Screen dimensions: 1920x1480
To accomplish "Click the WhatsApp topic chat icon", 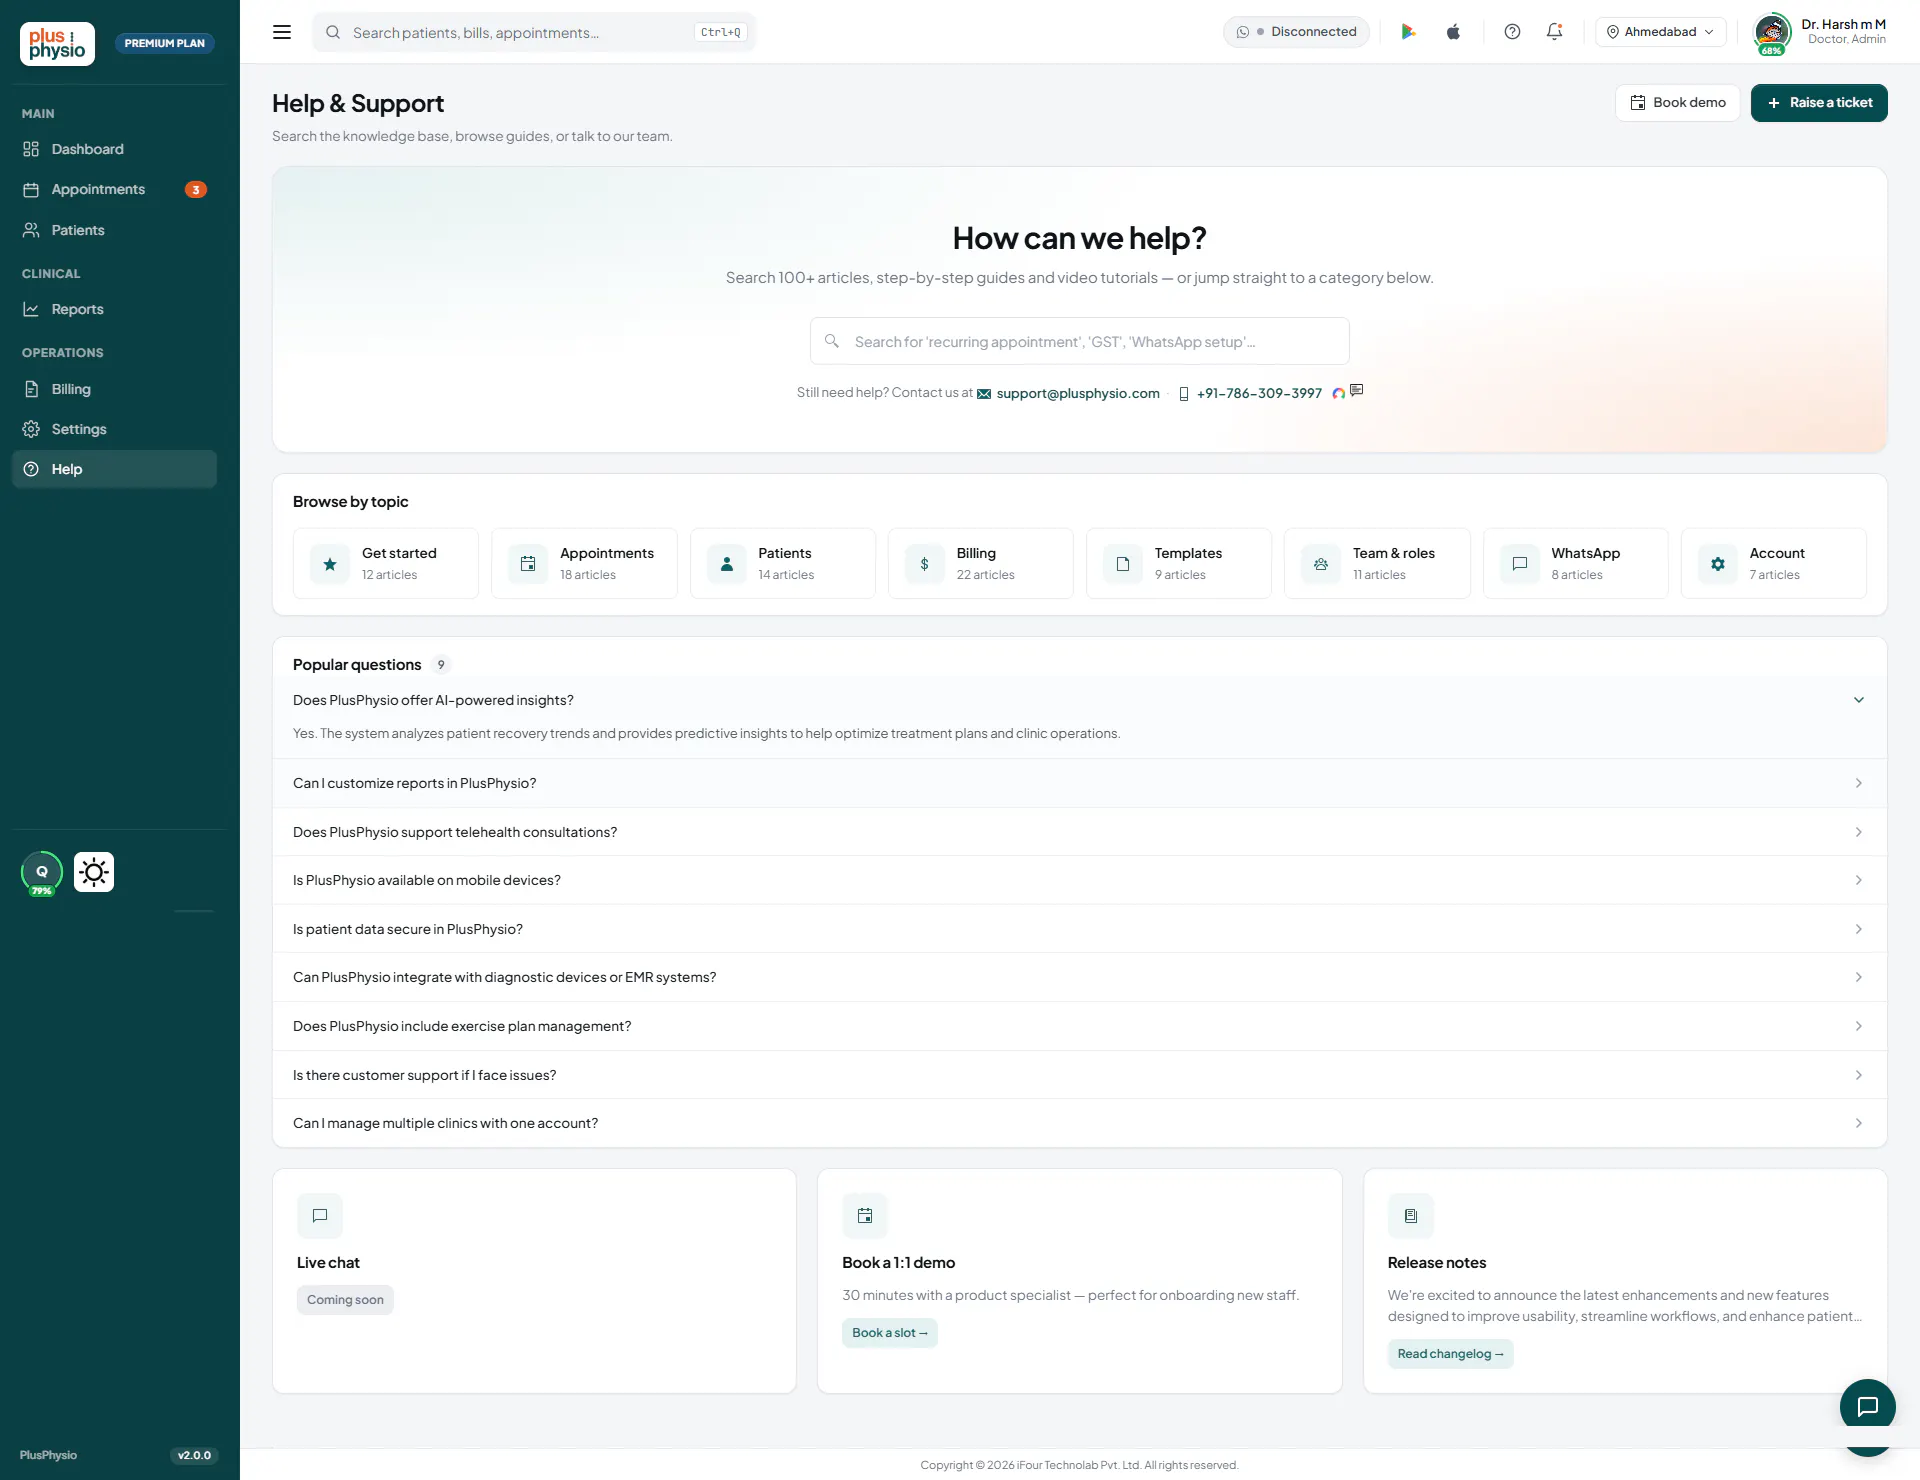I will pos(1520,564).
